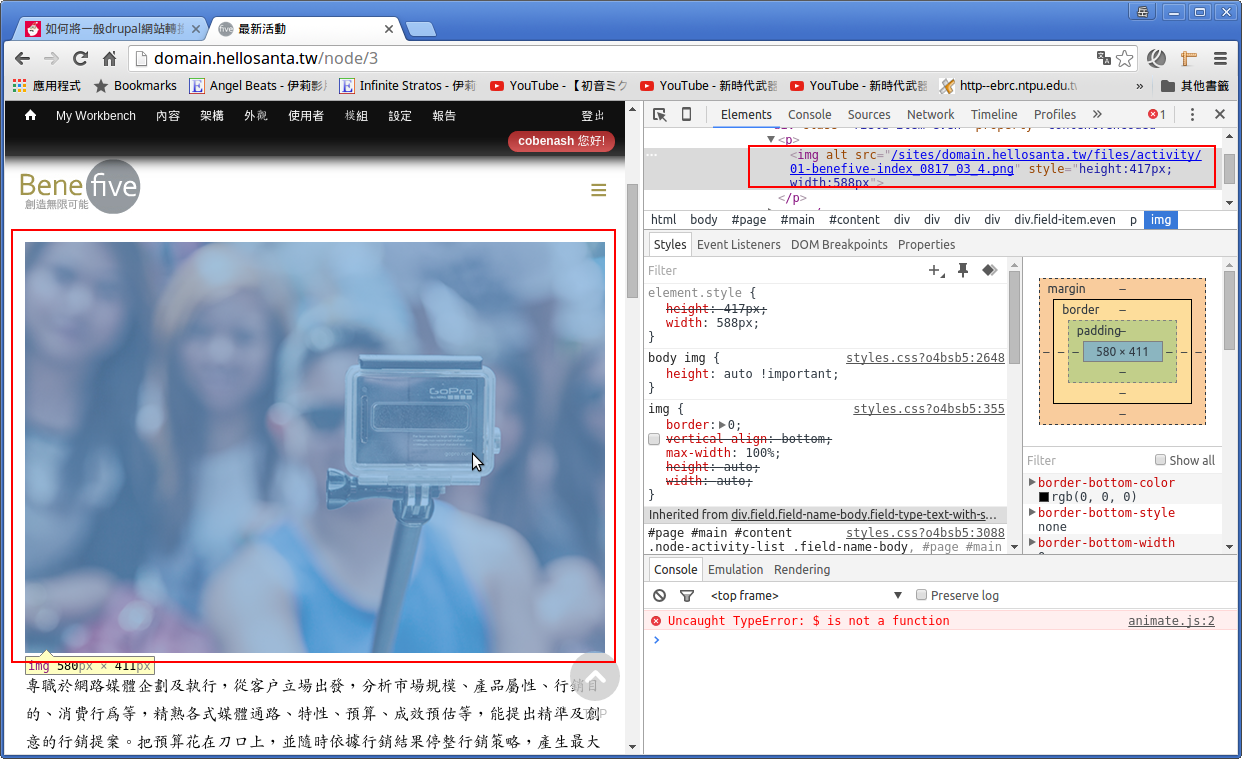Open DevTools customize menu

1193,115
